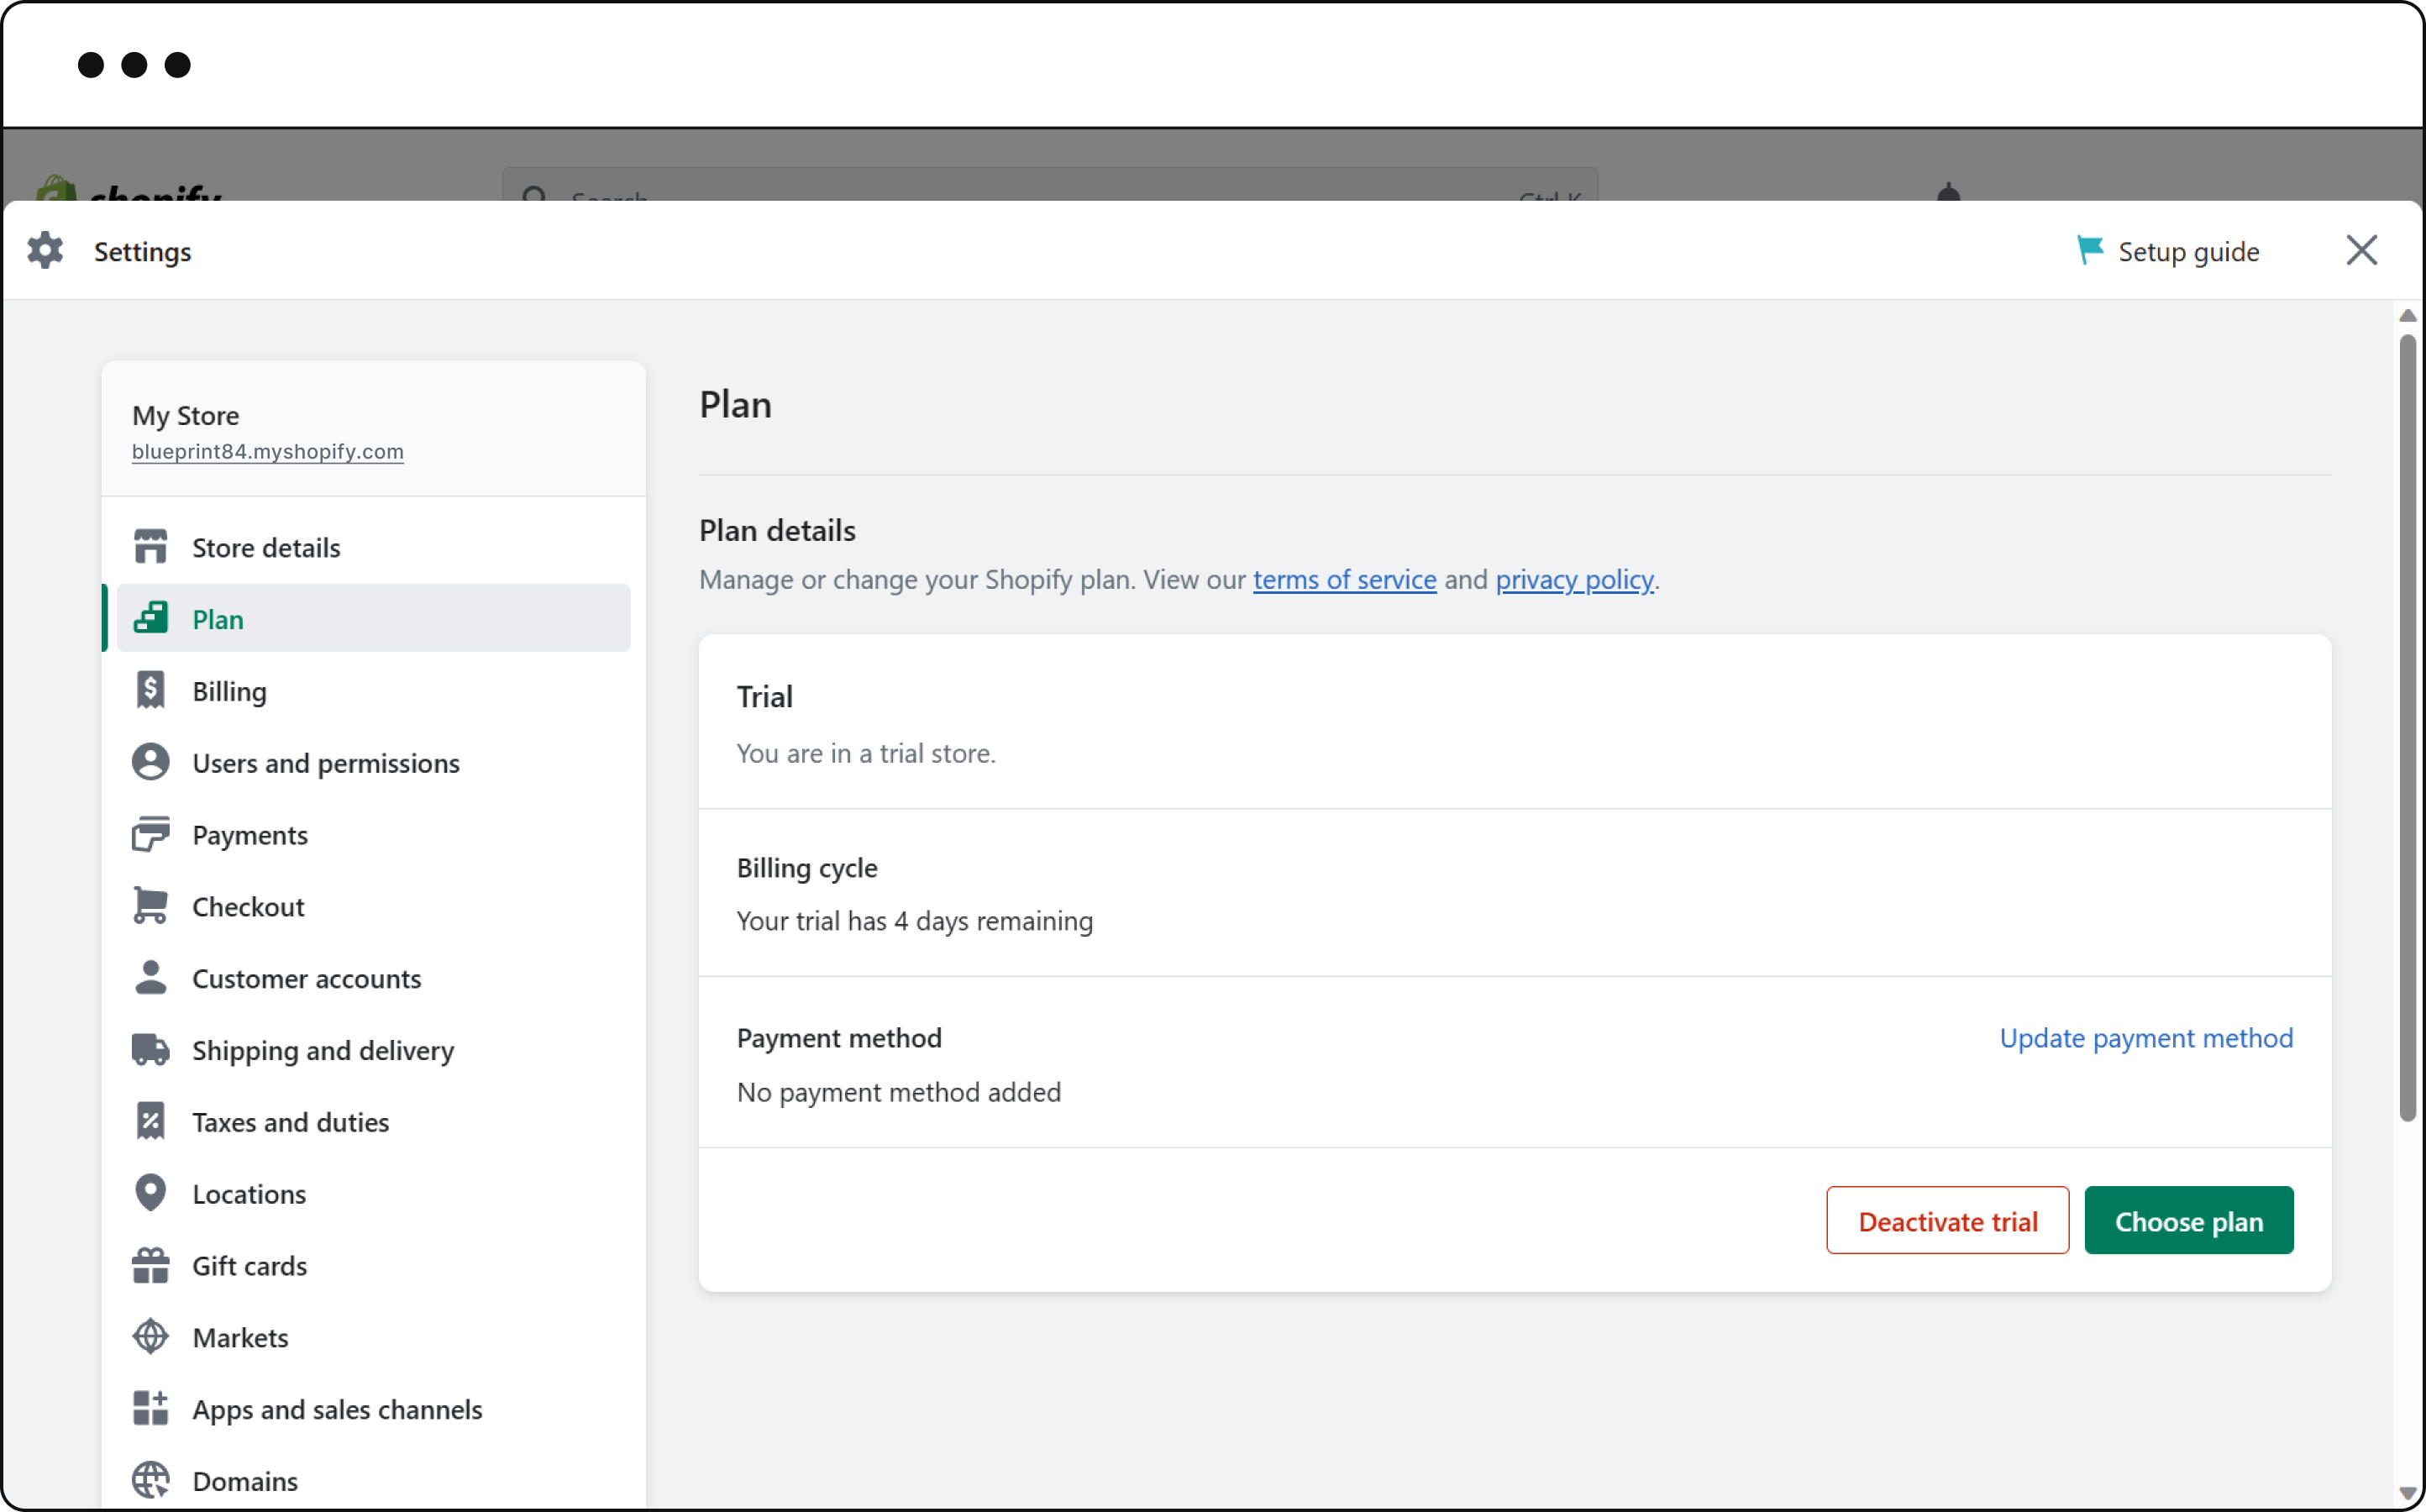
Task: Click the scrollbar down arrow
Action: [x=2408, y=1493]
